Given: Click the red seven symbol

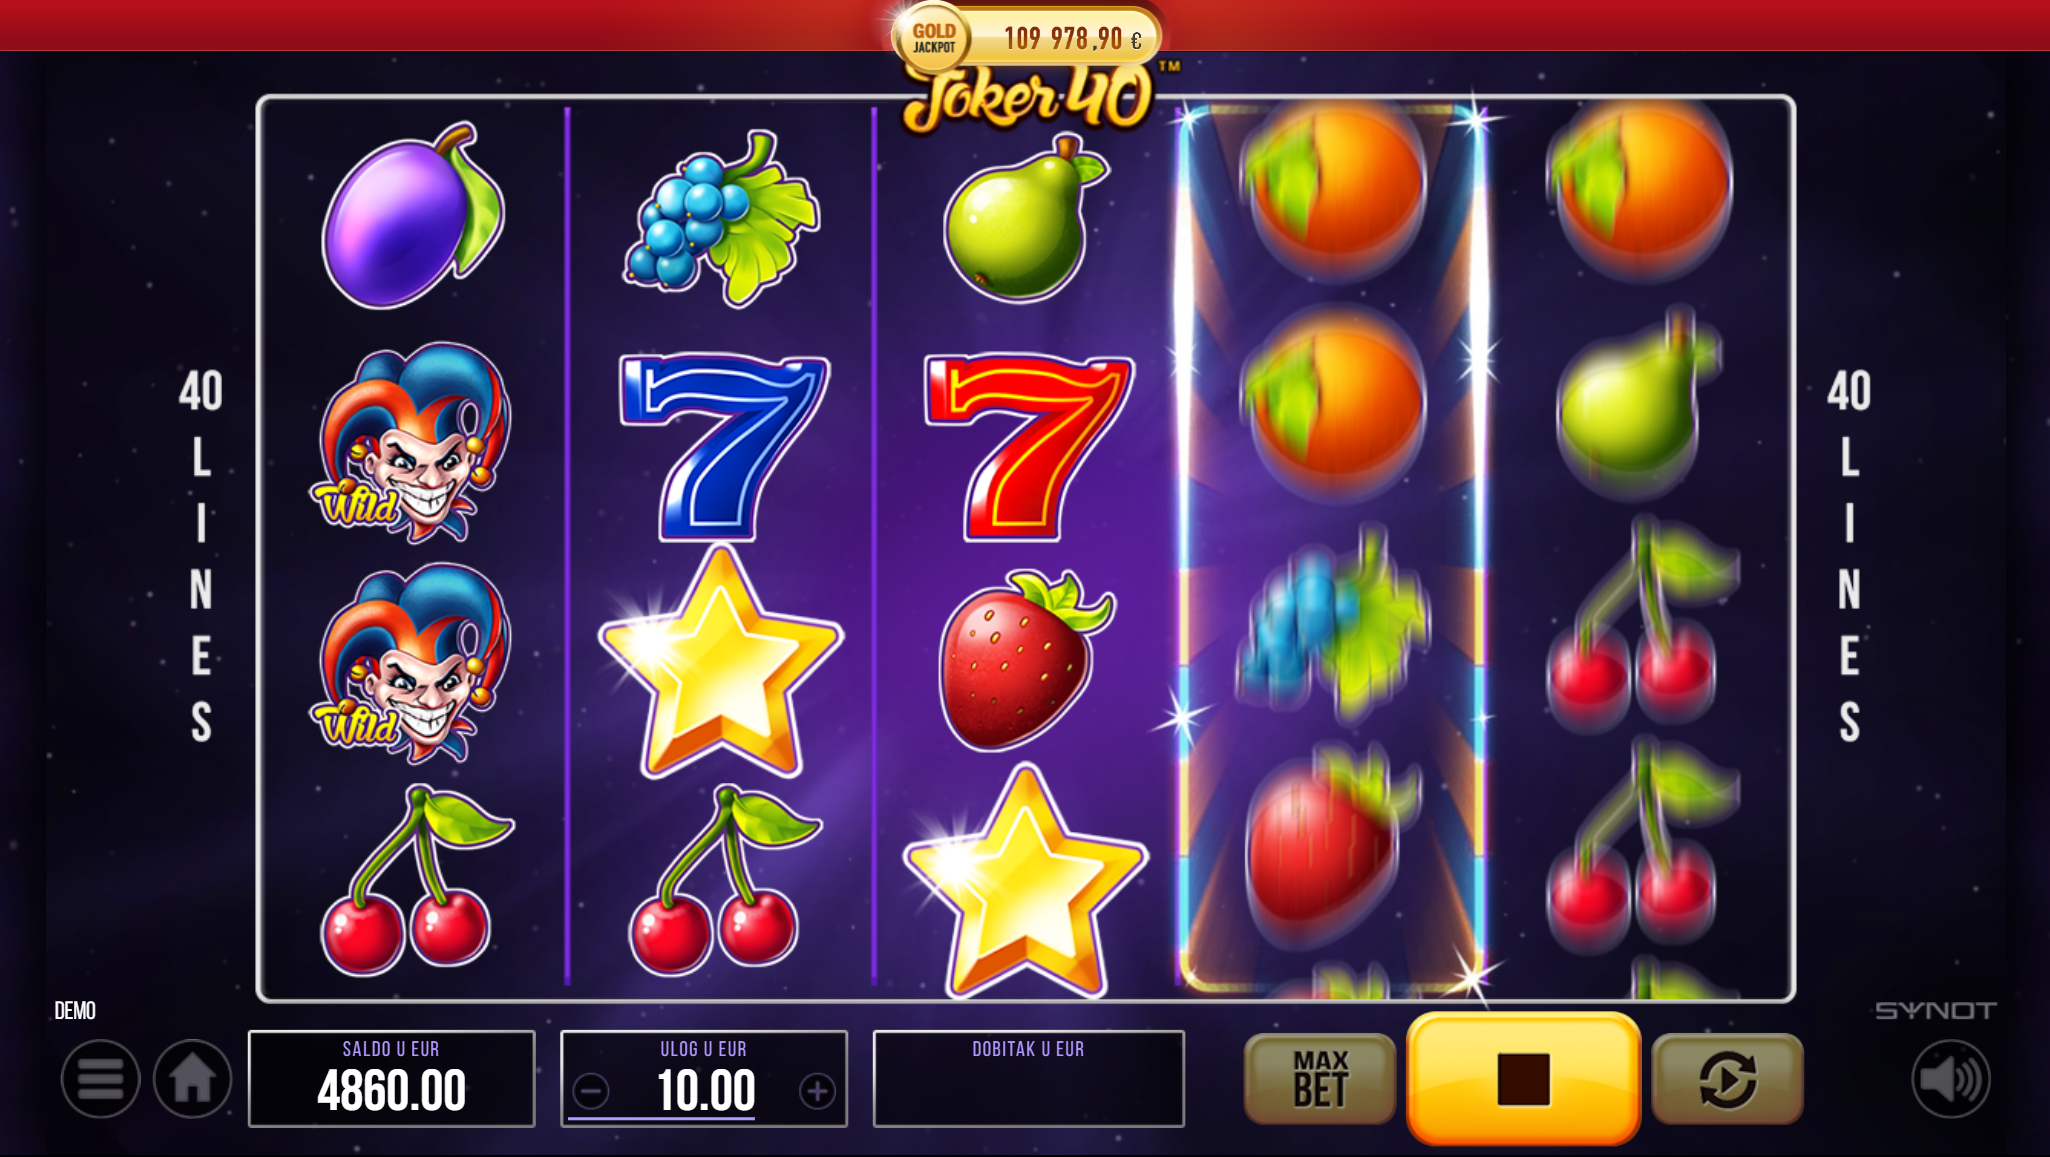Looking at the screenshot, I should pyautogui.click(x=1029, y=446).
